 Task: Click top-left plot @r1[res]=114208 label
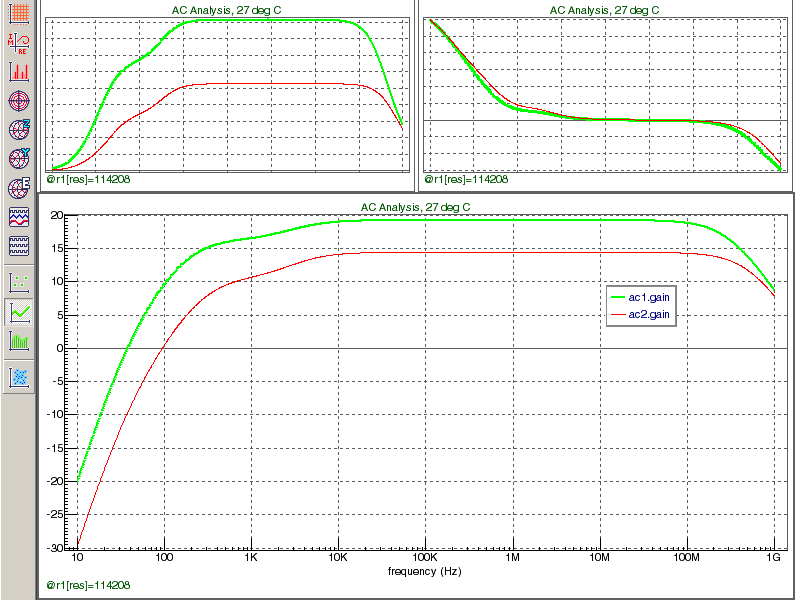click(88, 179)
